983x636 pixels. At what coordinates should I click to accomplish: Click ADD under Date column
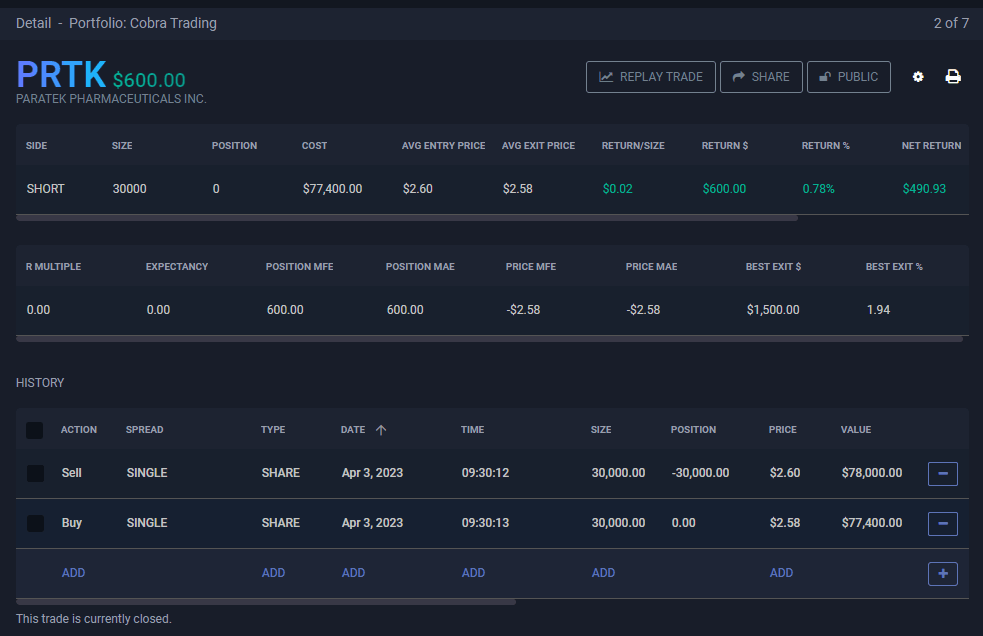tap(353, 573)
